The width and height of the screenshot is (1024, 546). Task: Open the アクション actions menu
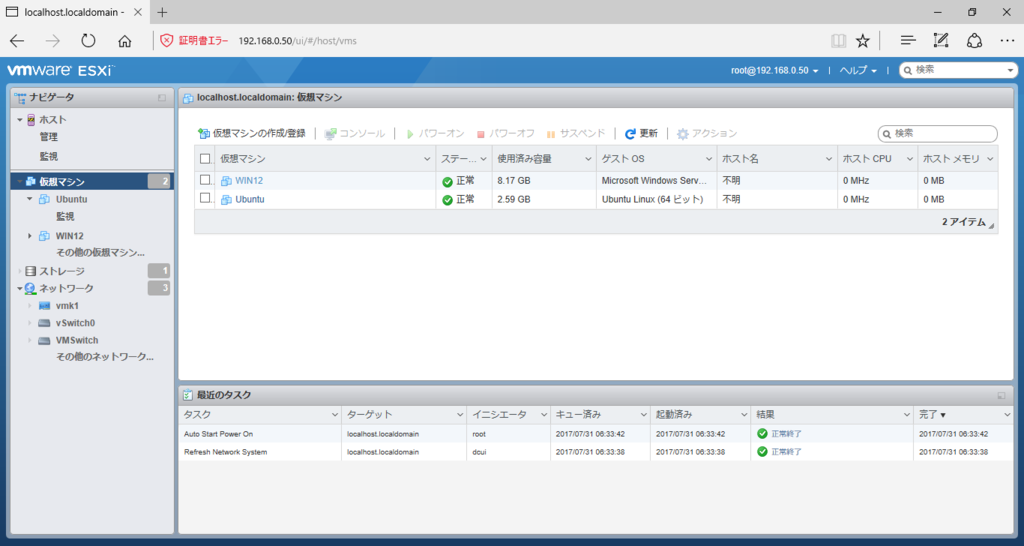tap(707, 134)
